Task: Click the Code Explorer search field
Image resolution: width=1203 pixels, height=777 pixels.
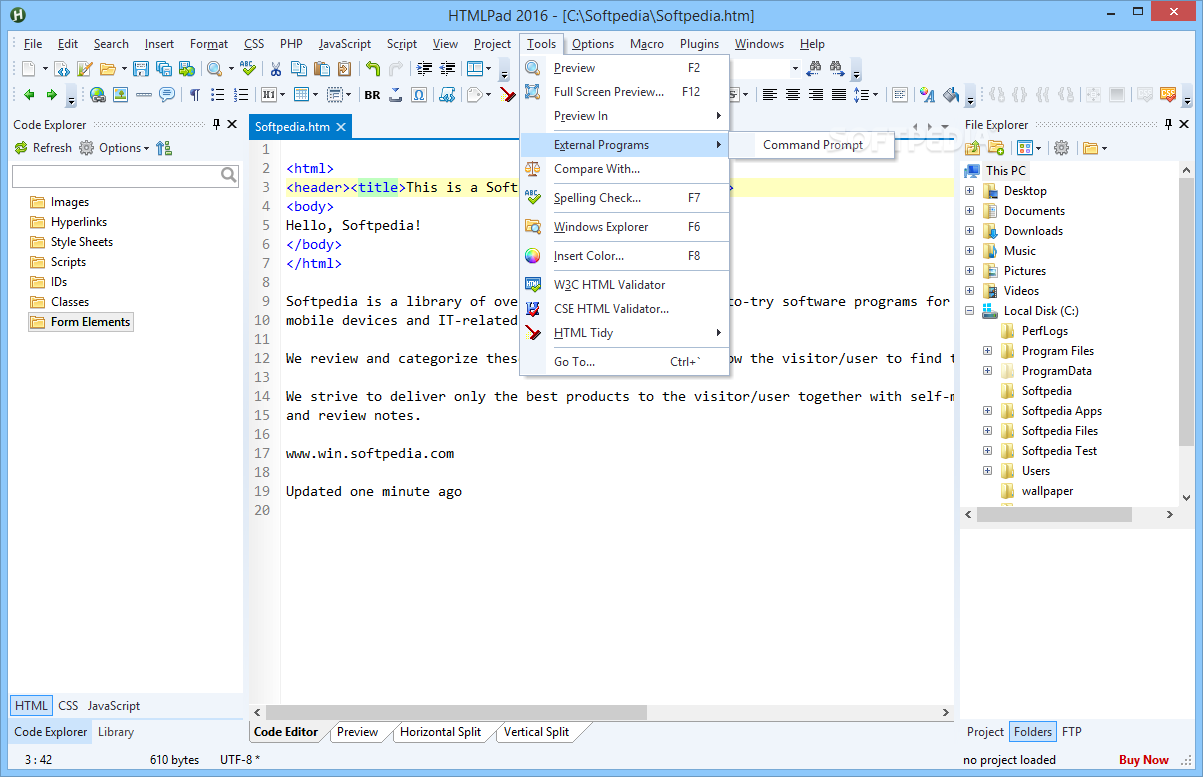Action: (x=116, y=176)
